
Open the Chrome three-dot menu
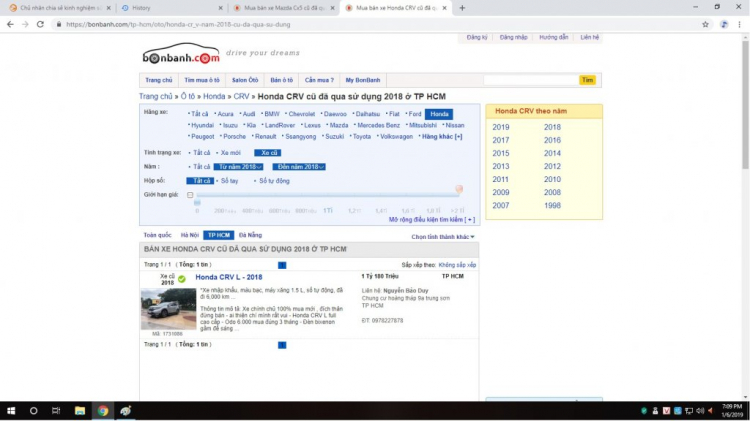739,24
